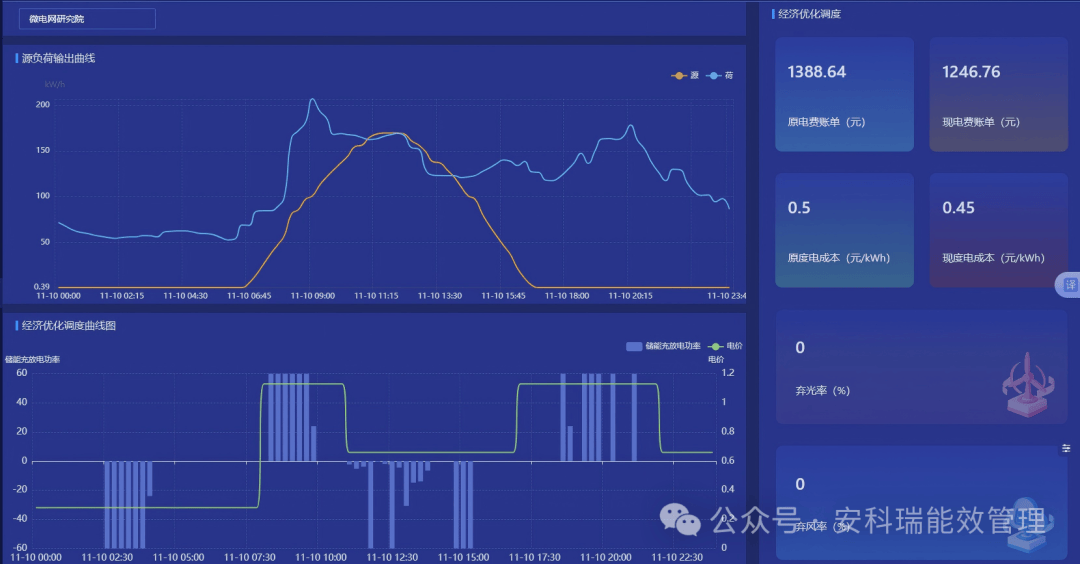Click the orange 源 legend marker
This screenshot has width=1080, height=564.
click(680, 76)
